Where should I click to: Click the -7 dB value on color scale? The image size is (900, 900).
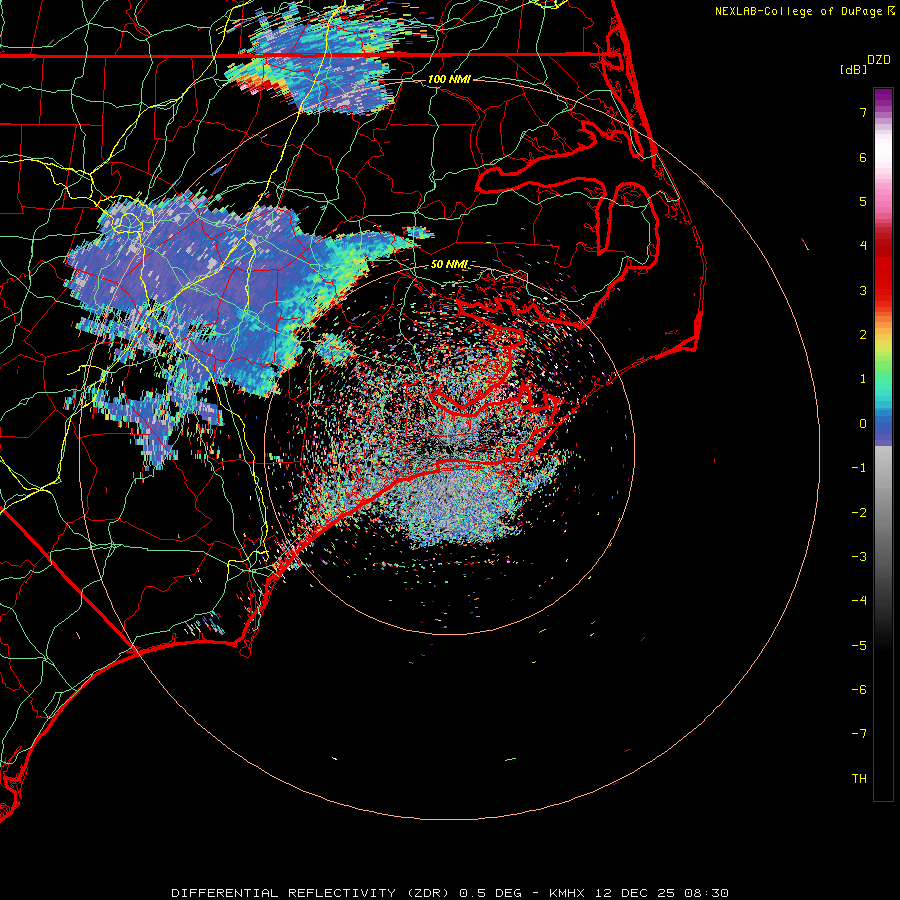click(859, 734)
